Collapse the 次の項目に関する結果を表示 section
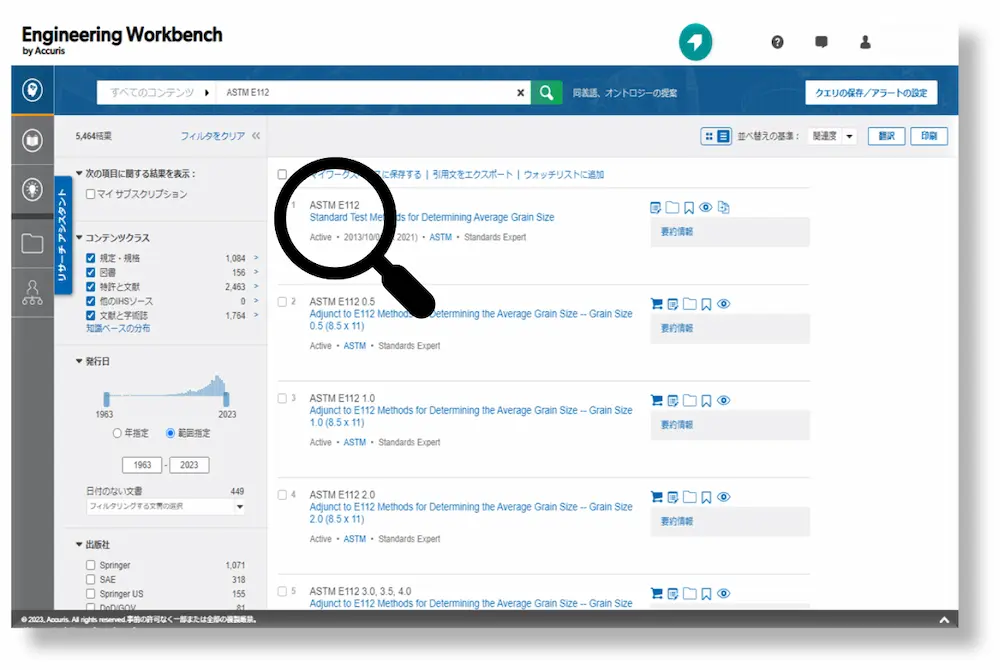1000x670 pixels. 79,173
